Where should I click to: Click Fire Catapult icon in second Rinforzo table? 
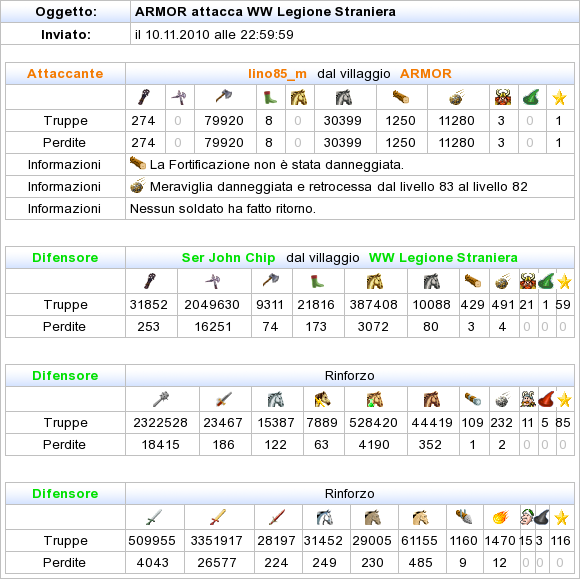pyautogui.click(x=501, y=517)
